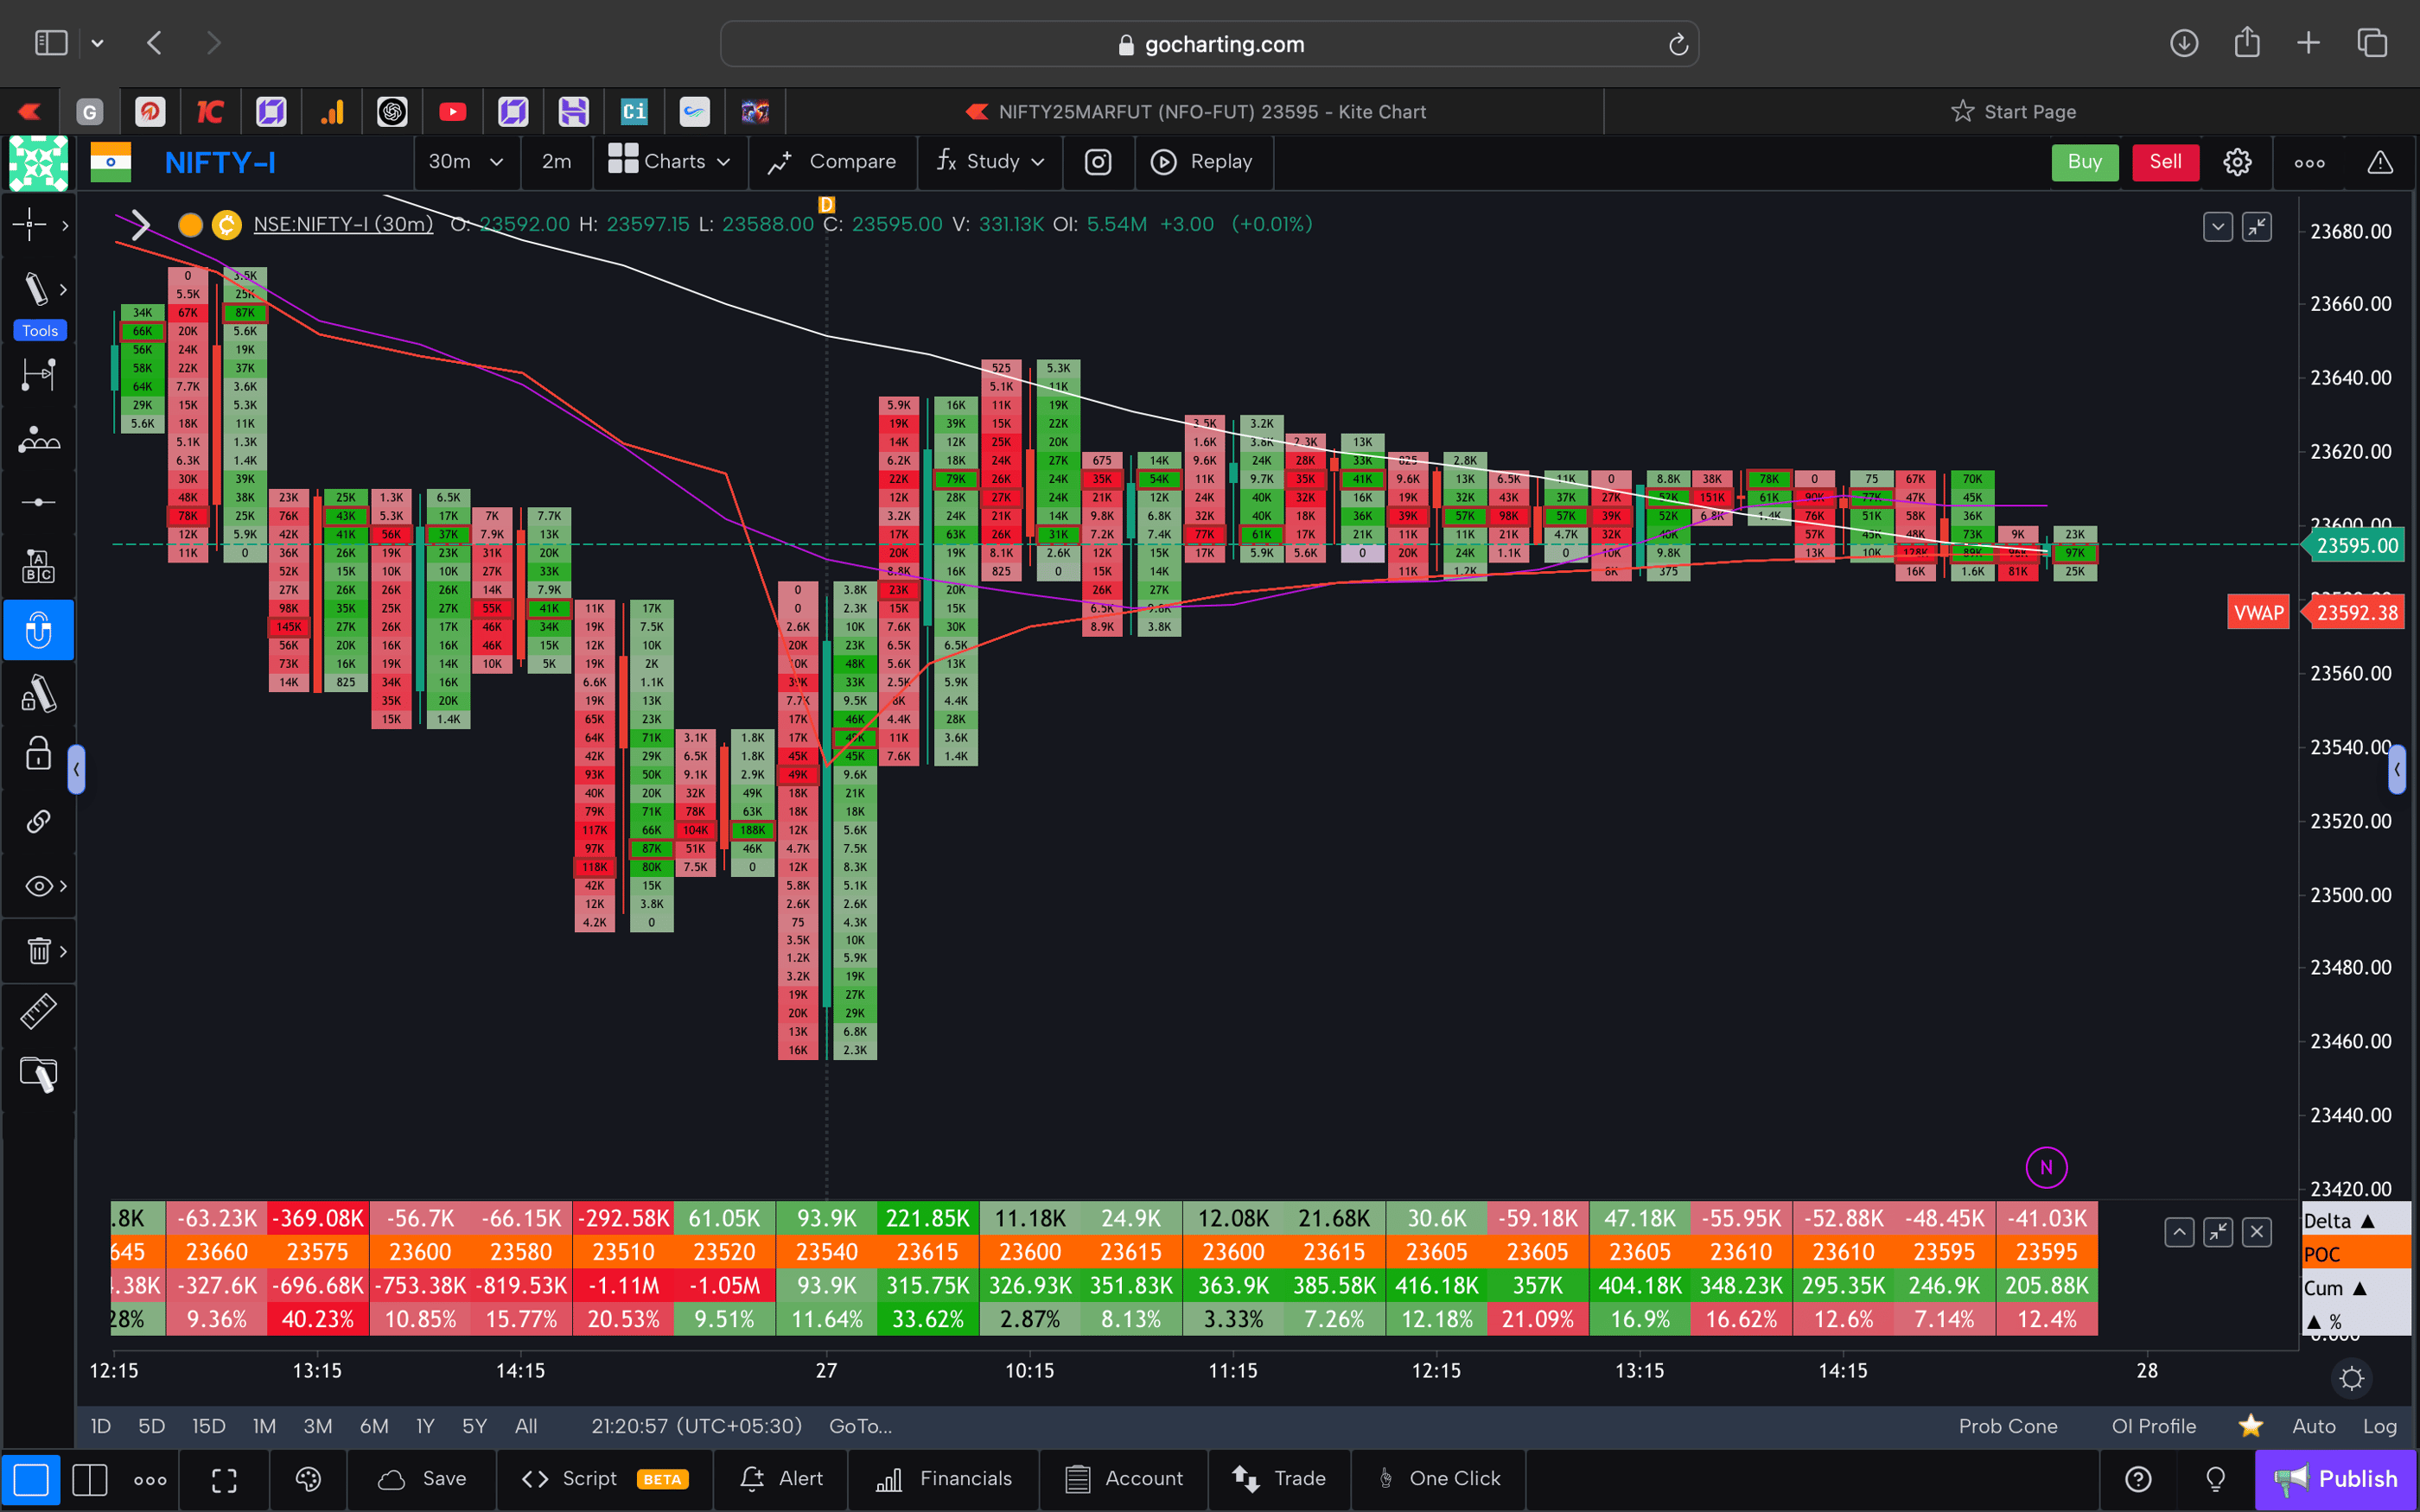Take a chart snapshot with the camera icon

coord(1098,162)
